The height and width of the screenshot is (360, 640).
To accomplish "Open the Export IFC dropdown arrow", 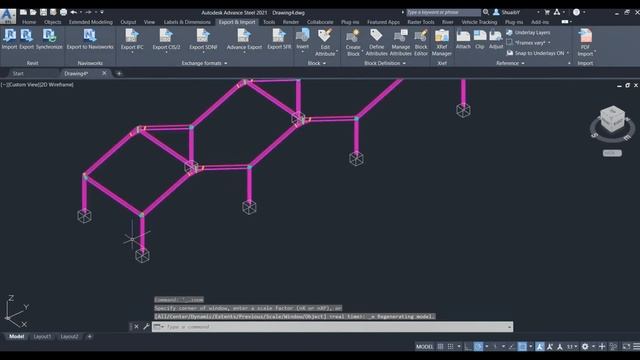I will pyautogui.click(x=132, y=53).
